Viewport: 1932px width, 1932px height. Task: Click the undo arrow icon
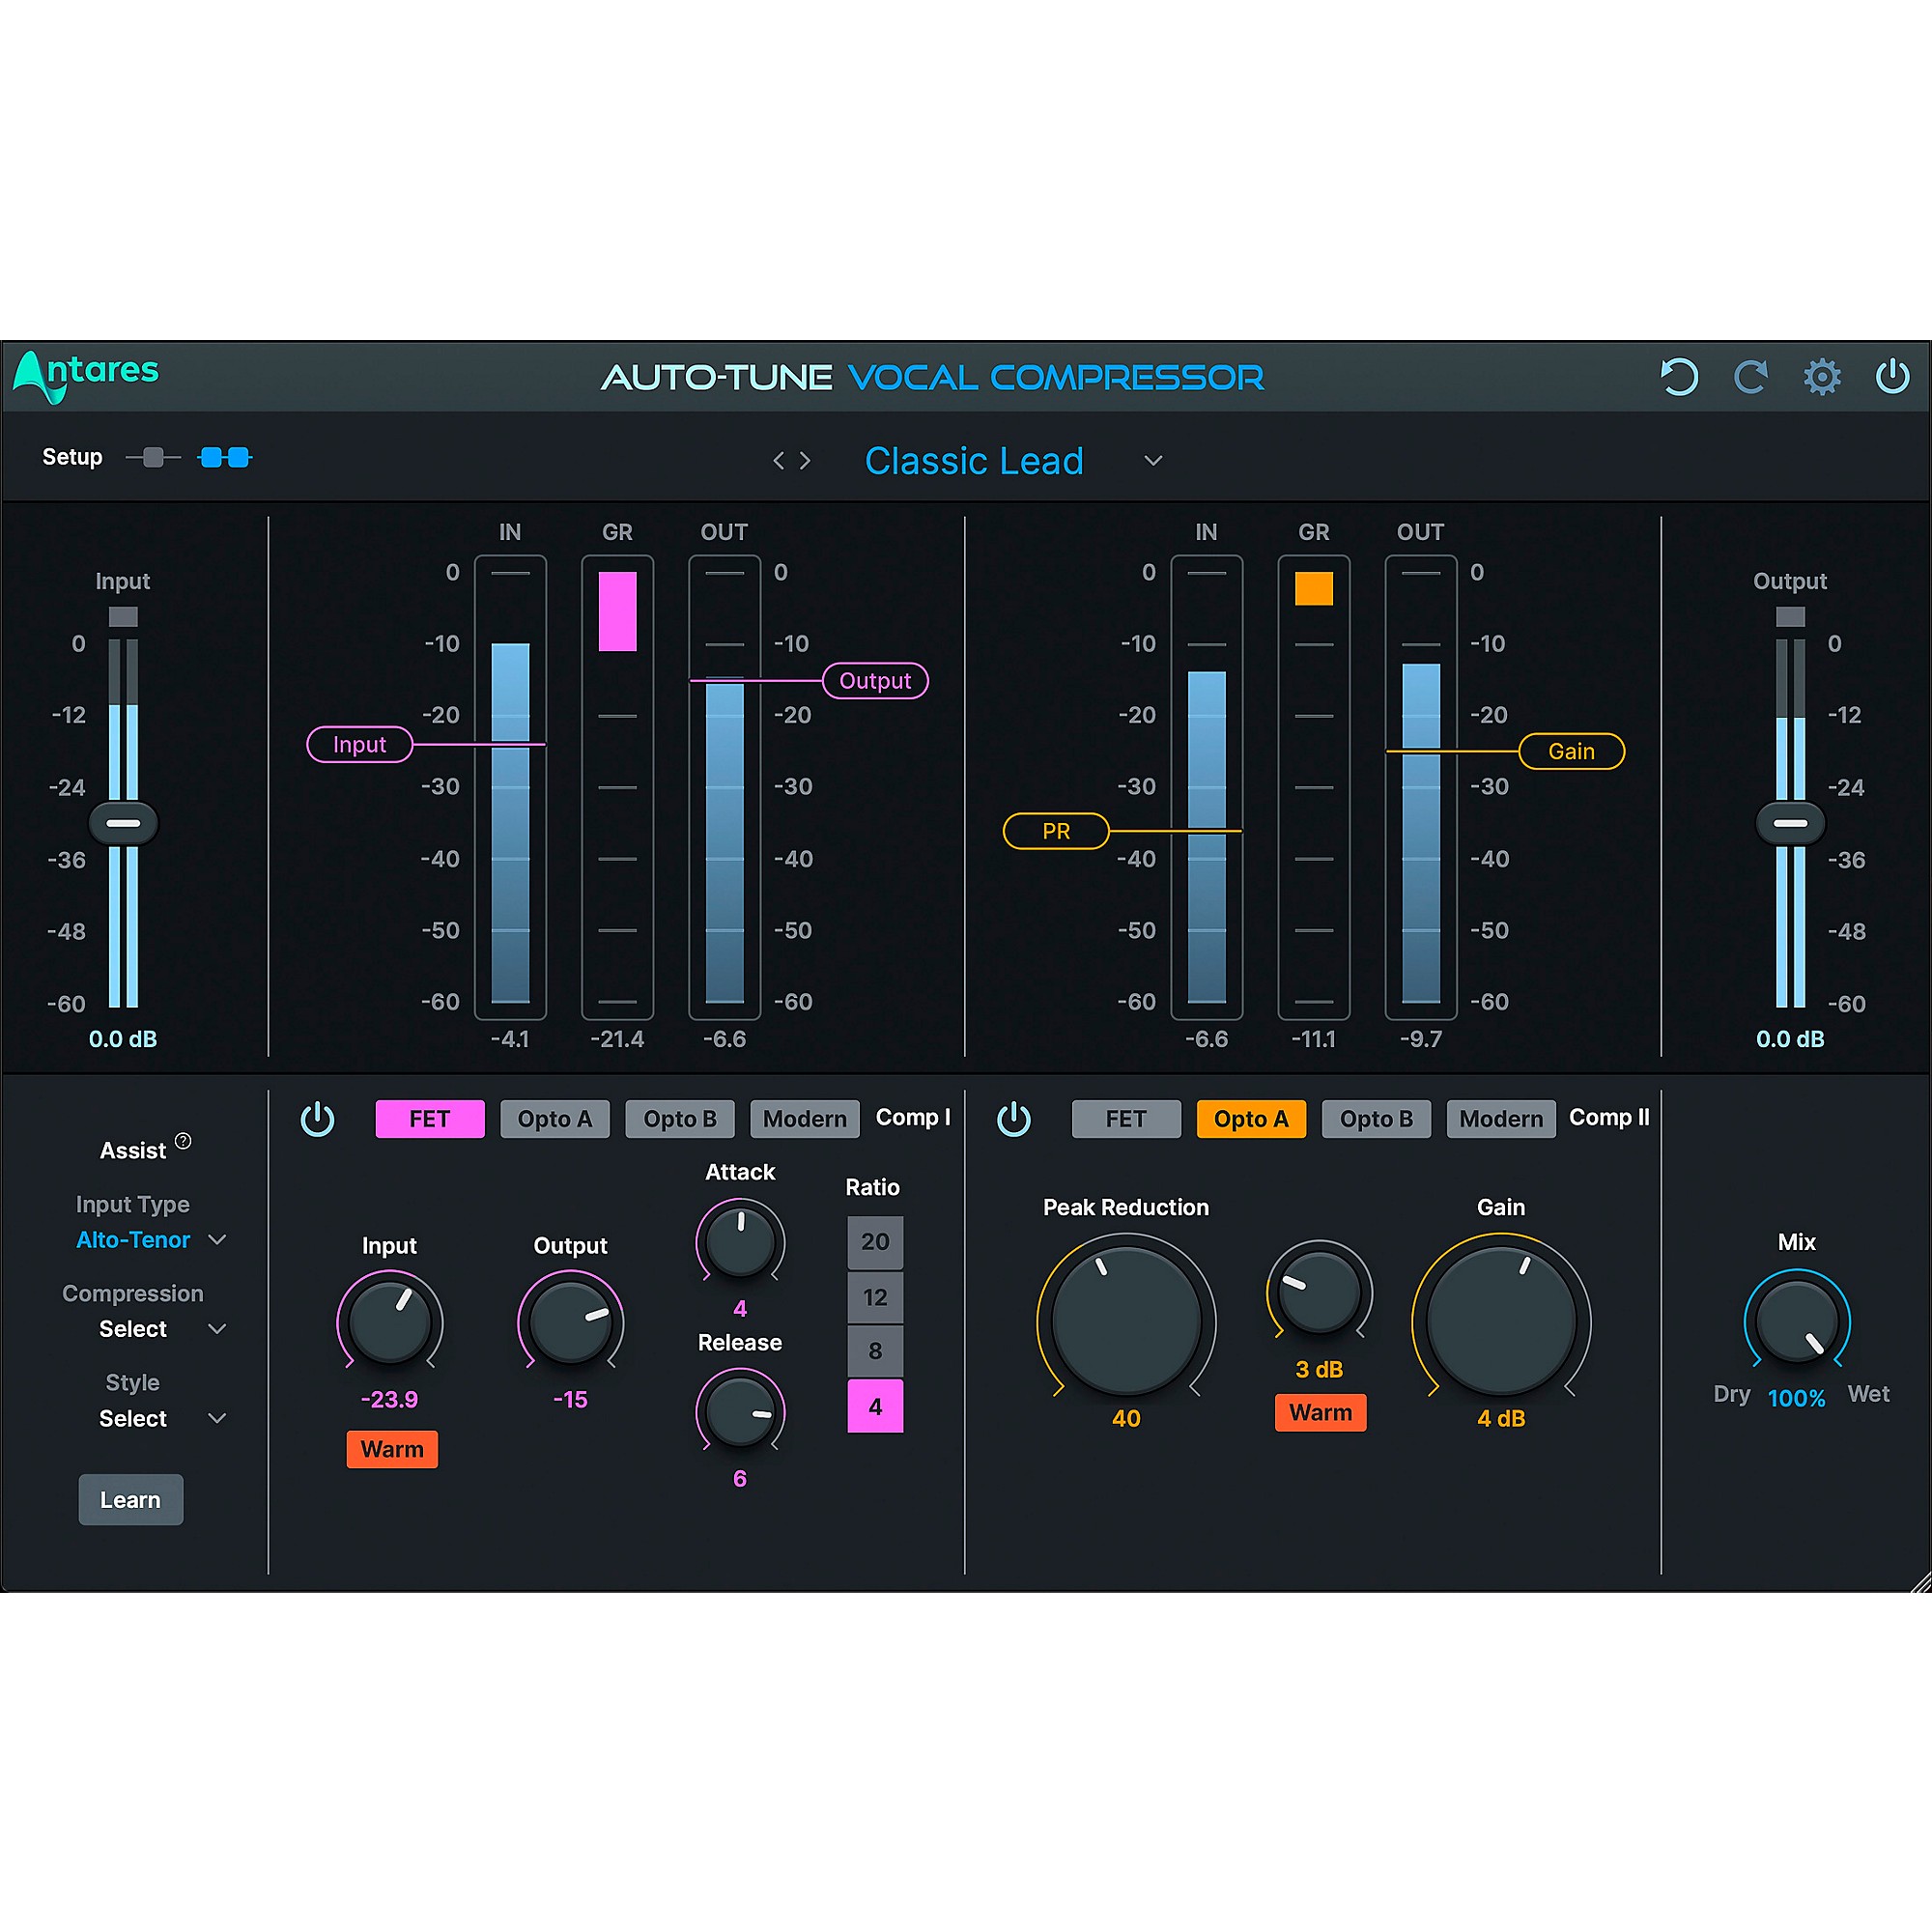tap(1679, 377)
